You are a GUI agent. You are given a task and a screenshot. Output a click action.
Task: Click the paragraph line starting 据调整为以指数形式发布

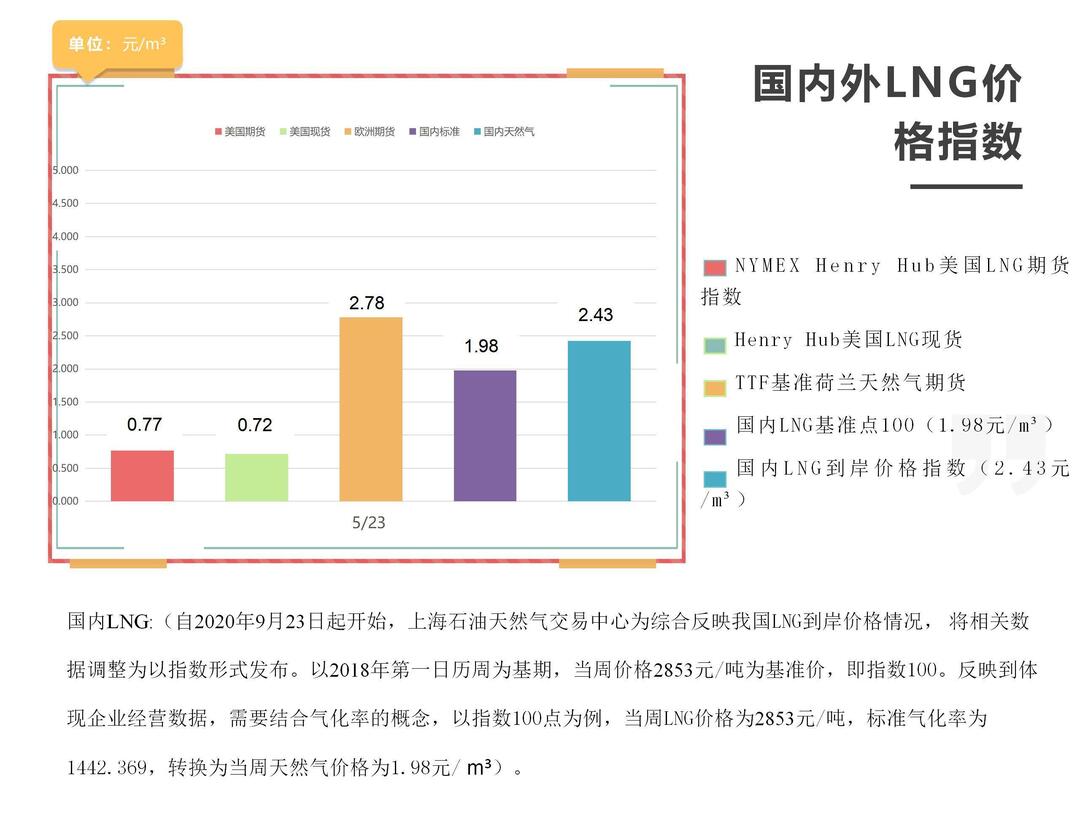[x=552, y=670]
